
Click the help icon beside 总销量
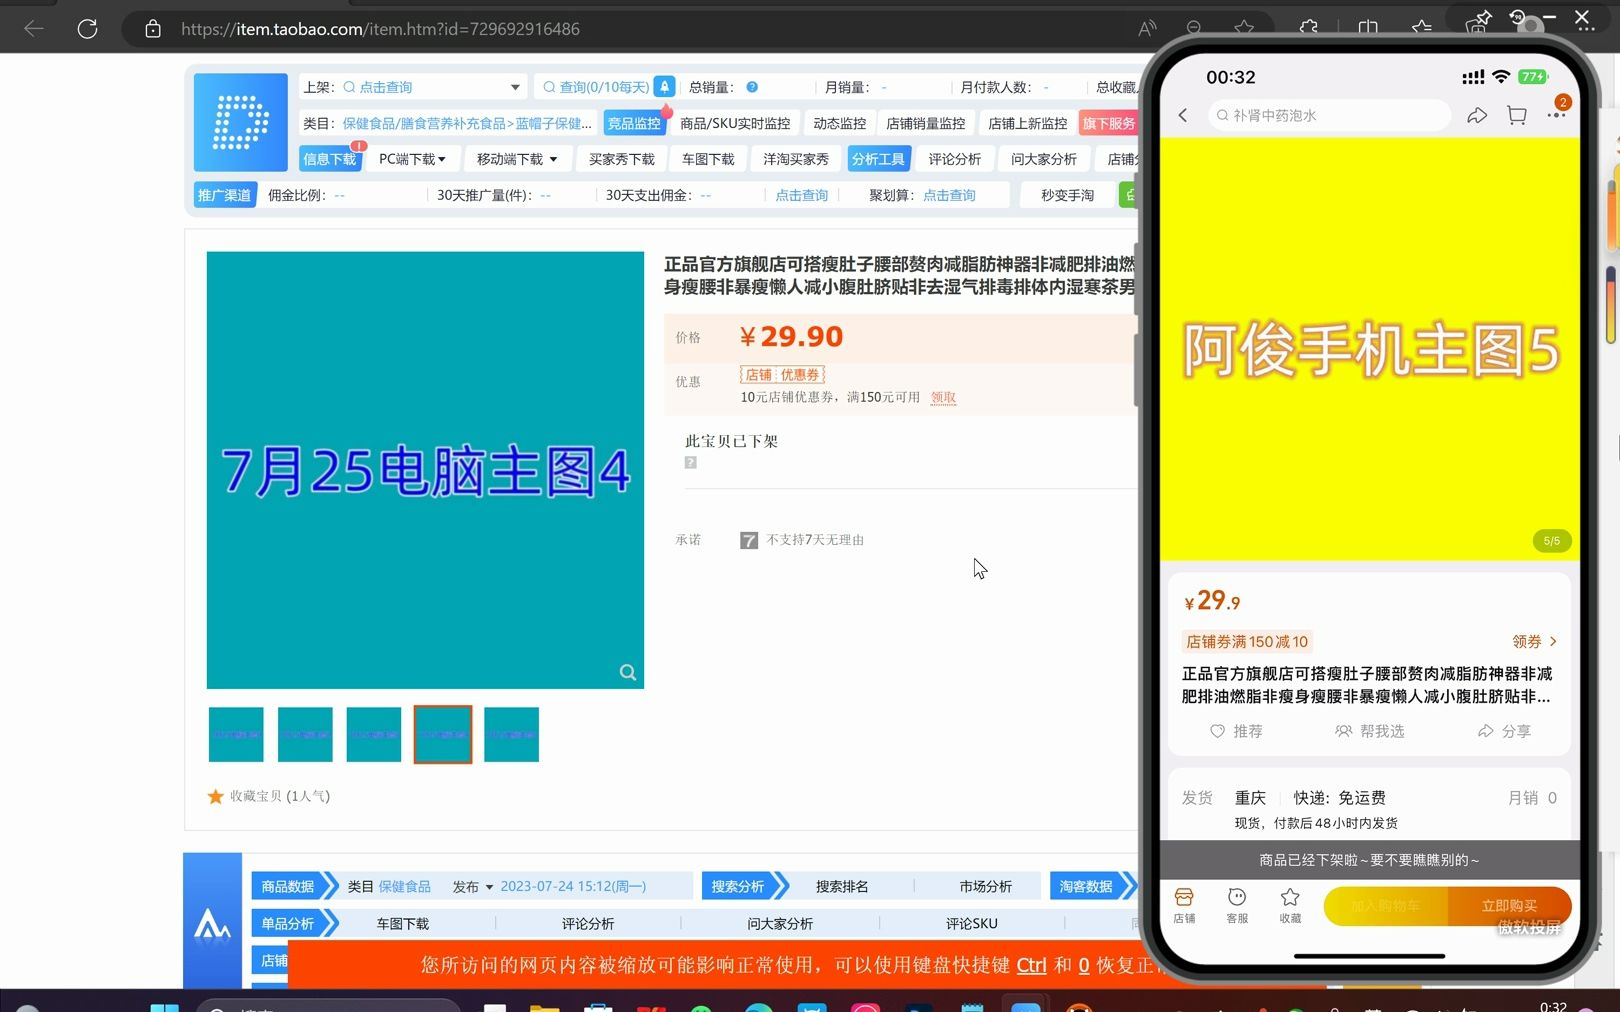[x=752, y=87]
